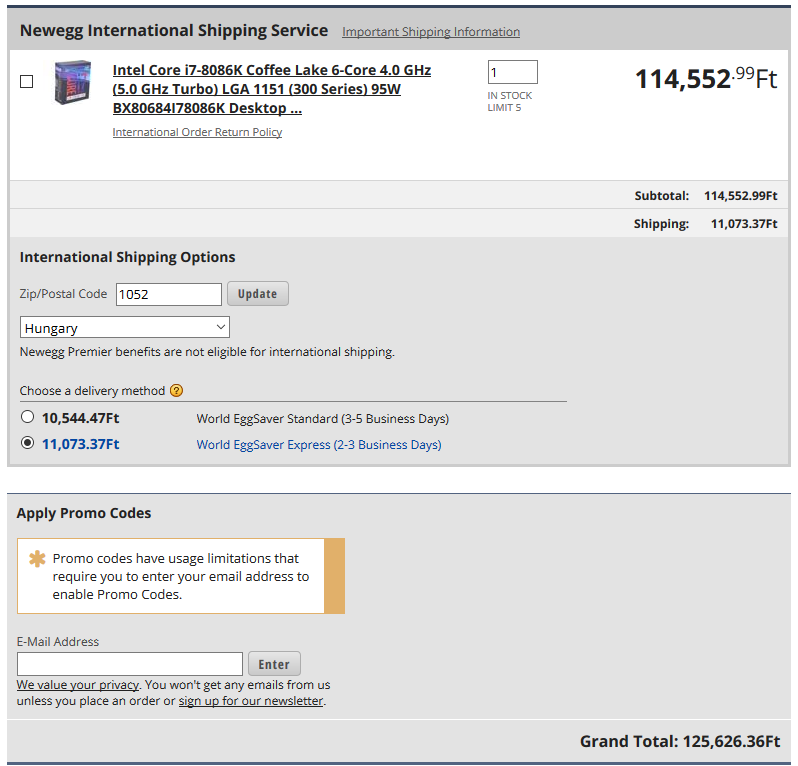Focus the Zip/Postal Code field
Image resolution: width=798 pixels, height=766 pixels.
(x=169, y=294)
